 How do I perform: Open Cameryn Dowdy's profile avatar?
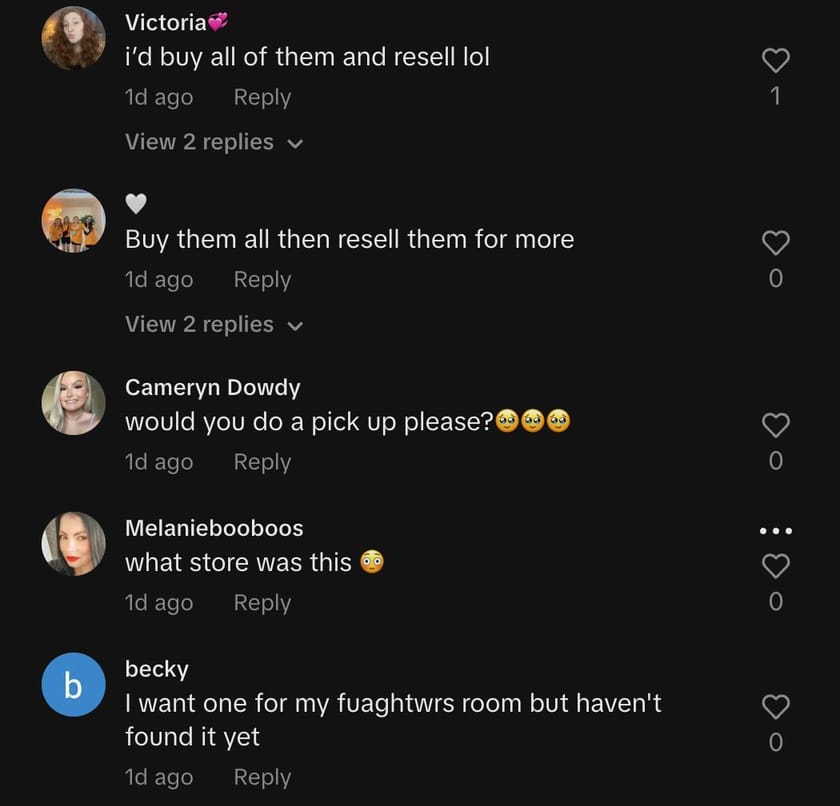73,403
